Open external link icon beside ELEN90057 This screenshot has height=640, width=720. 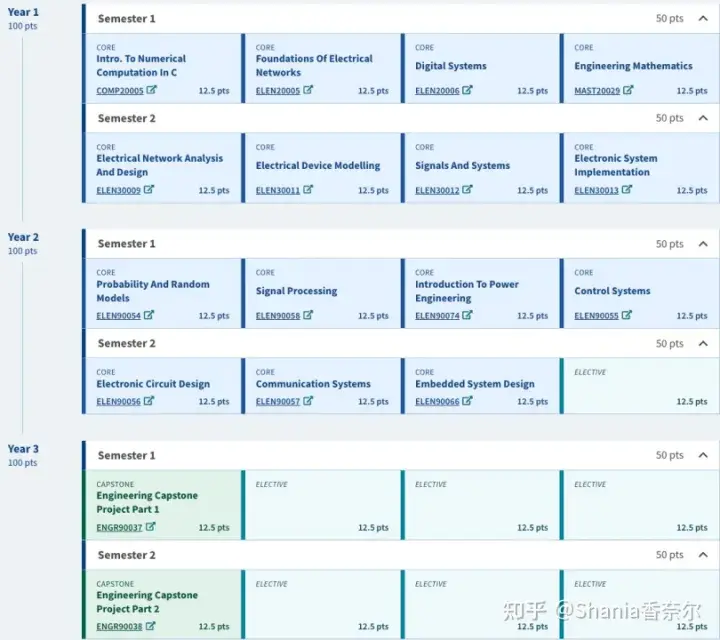click(x=308, y=401)
